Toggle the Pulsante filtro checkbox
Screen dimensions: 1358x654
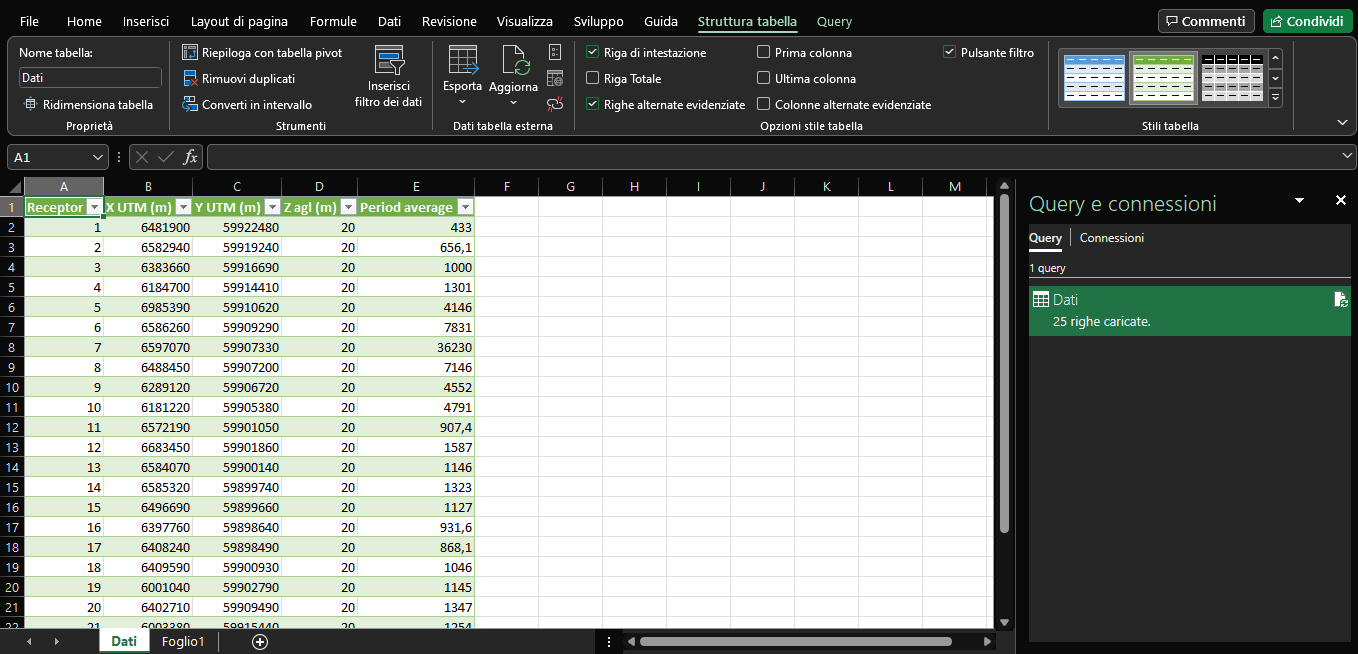(950, 52)
